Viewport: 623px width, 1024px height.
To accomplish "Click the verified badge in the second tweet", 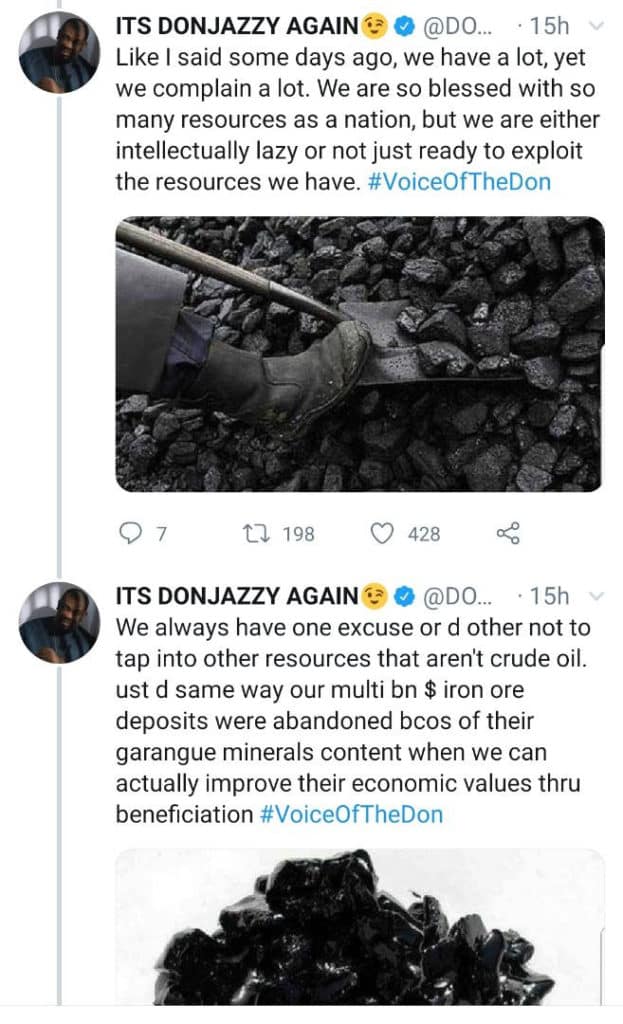I will tap(403, 597).
